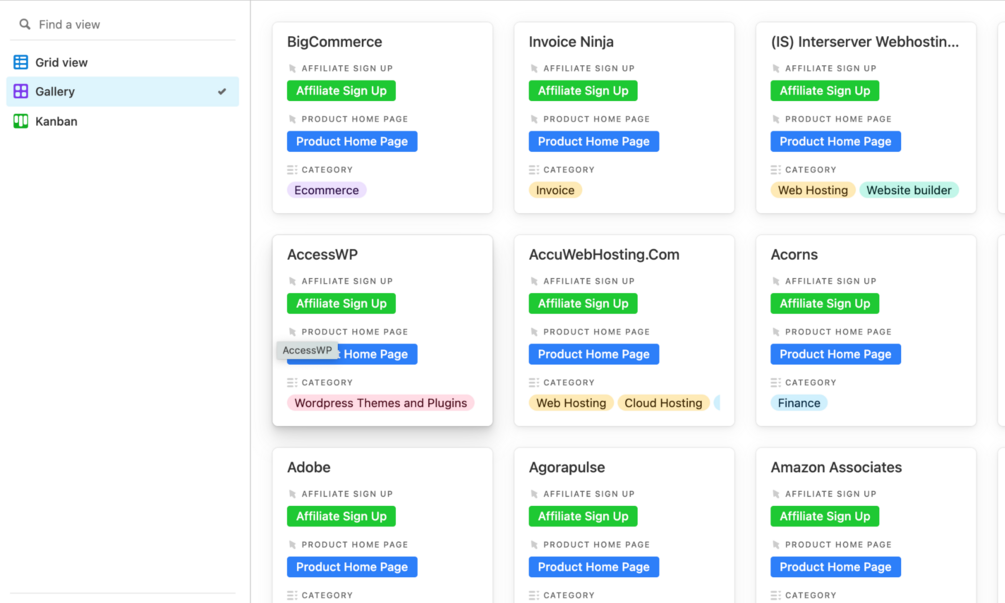This screenshot has width=1005, height=603.
Task: Click the Ecommerce category tag
Action: [x=326, y=190]
